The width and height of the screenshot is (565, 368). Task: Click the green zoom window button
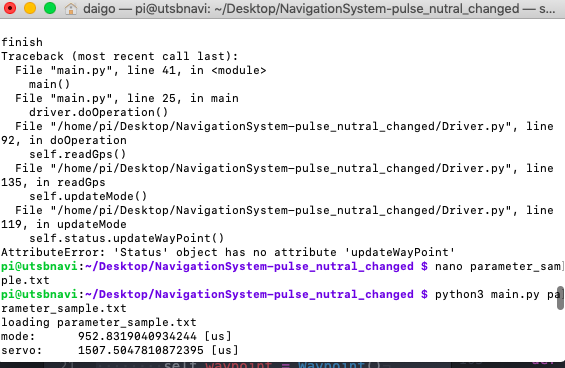click(50, 8)
